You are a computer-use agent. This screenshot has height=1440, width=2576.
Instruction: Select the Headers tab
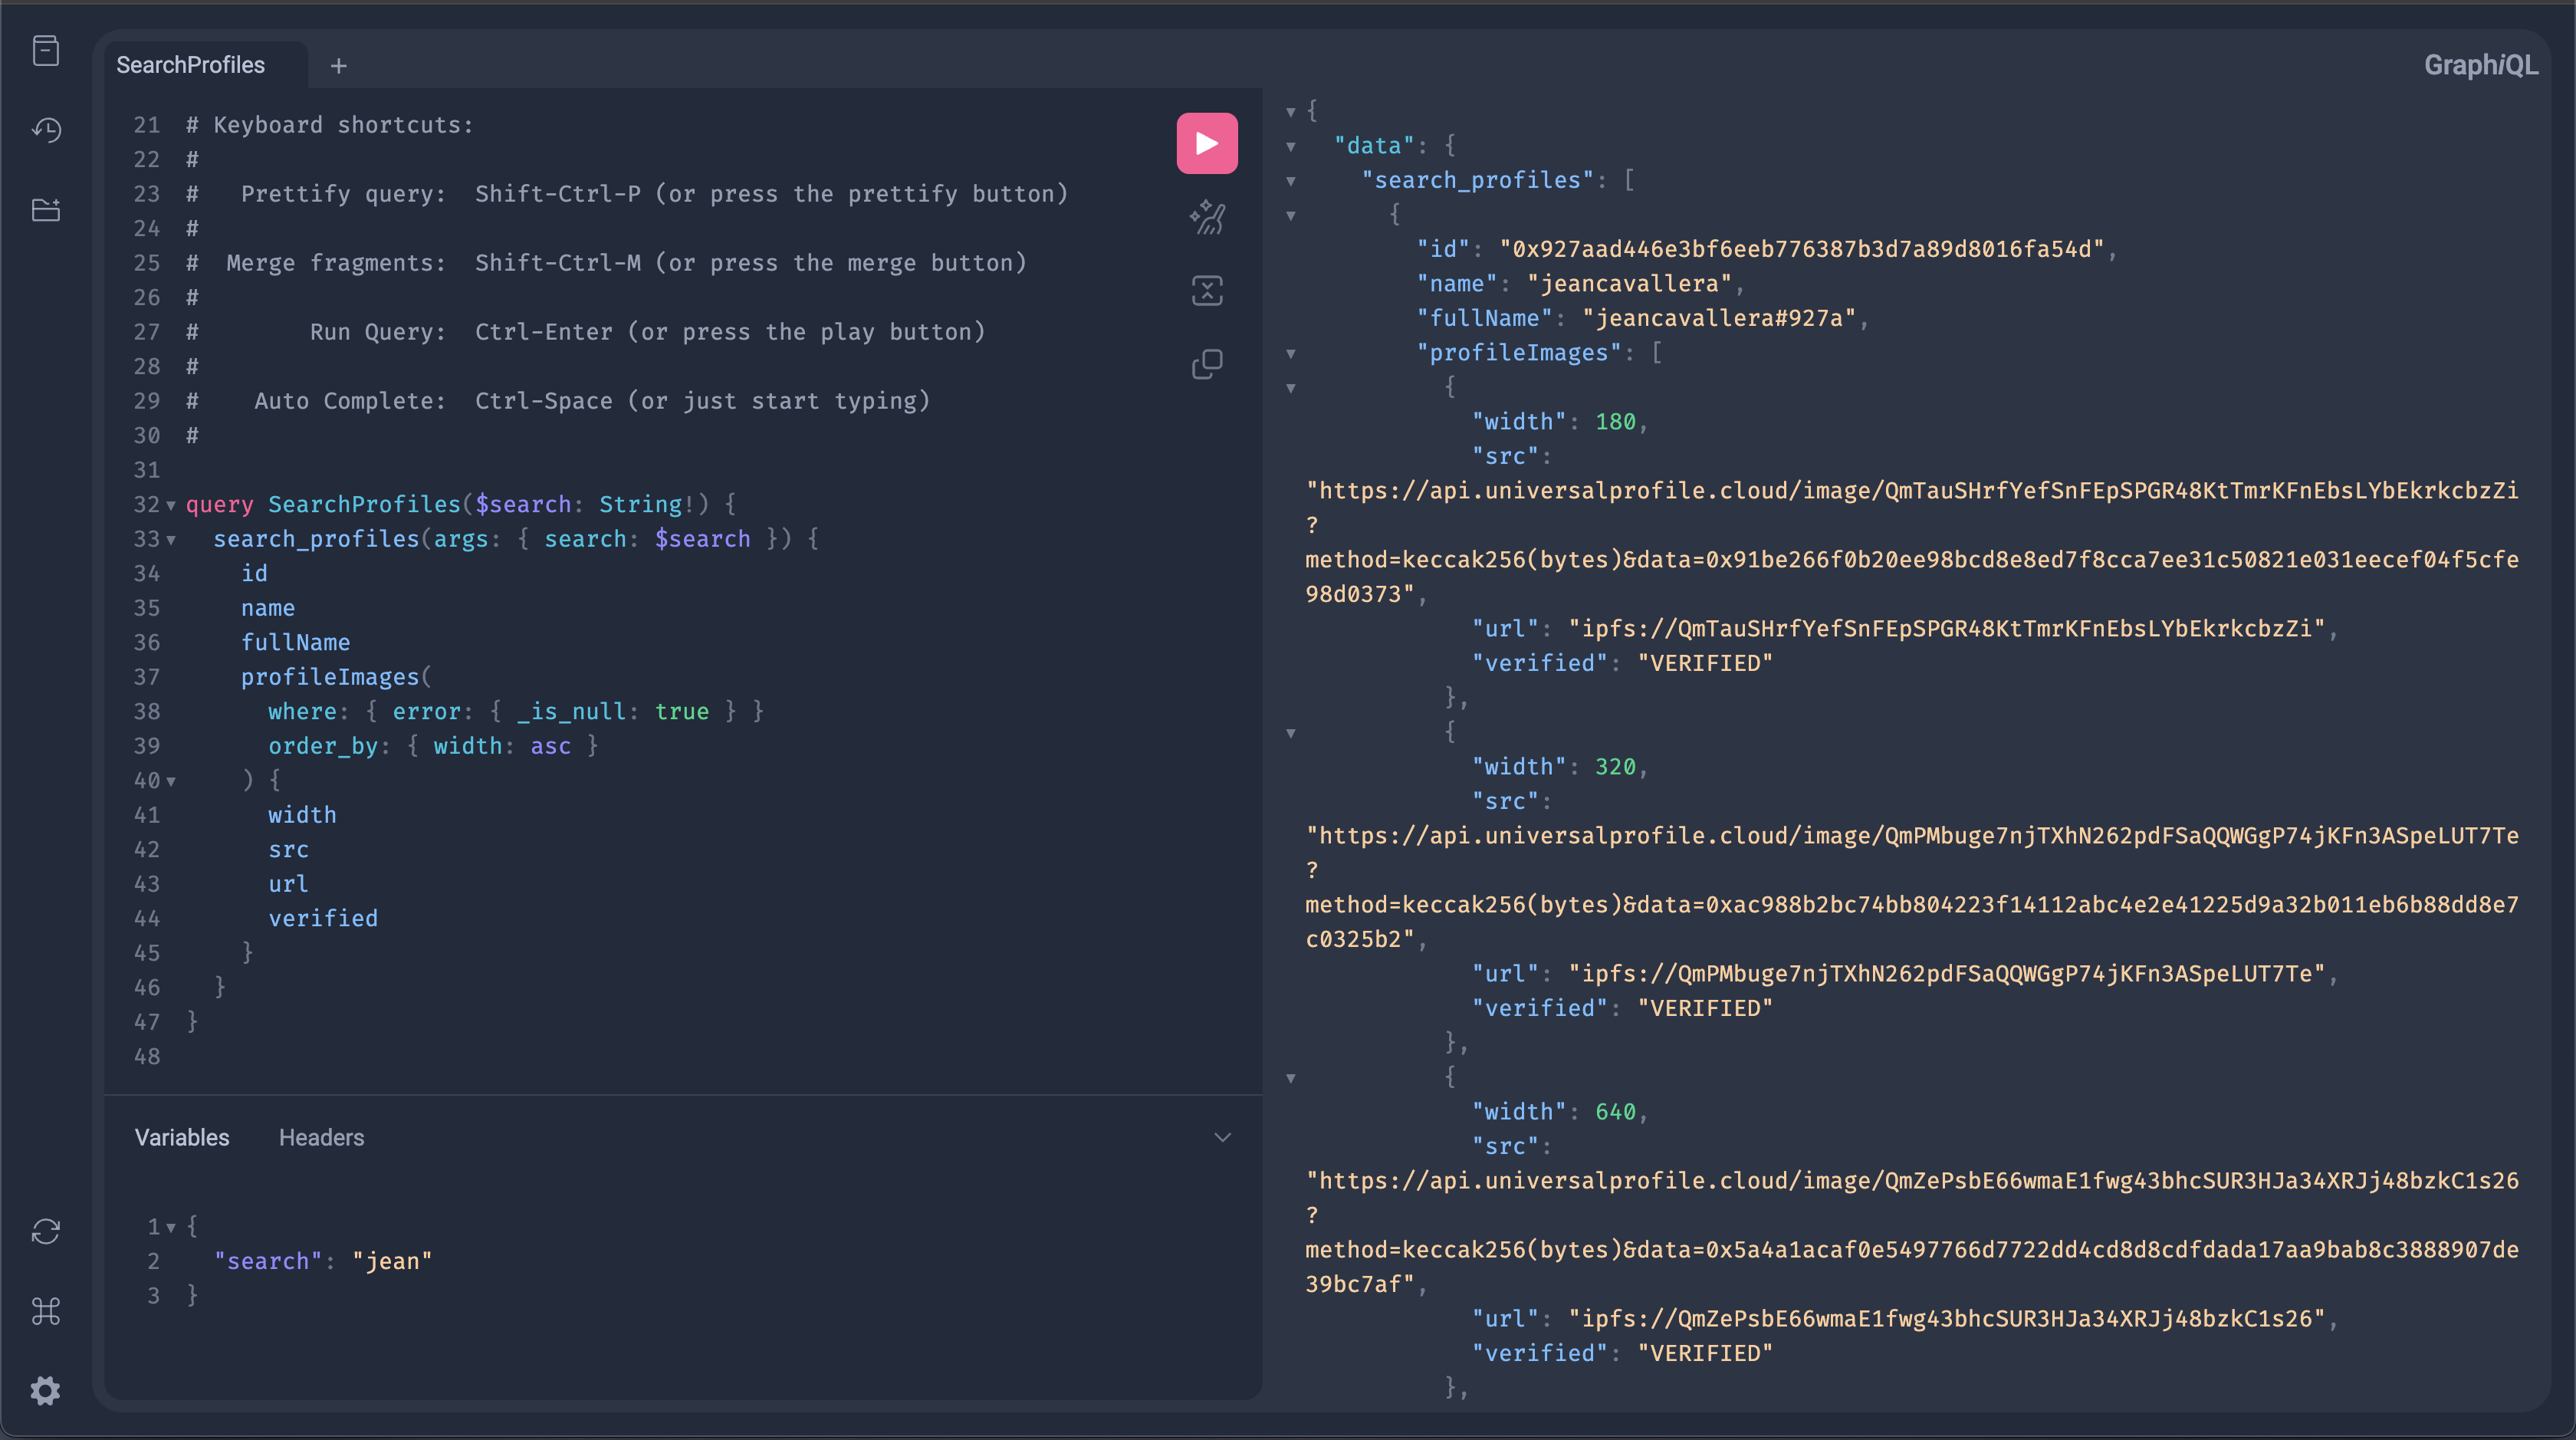(x=321, y=1138)
